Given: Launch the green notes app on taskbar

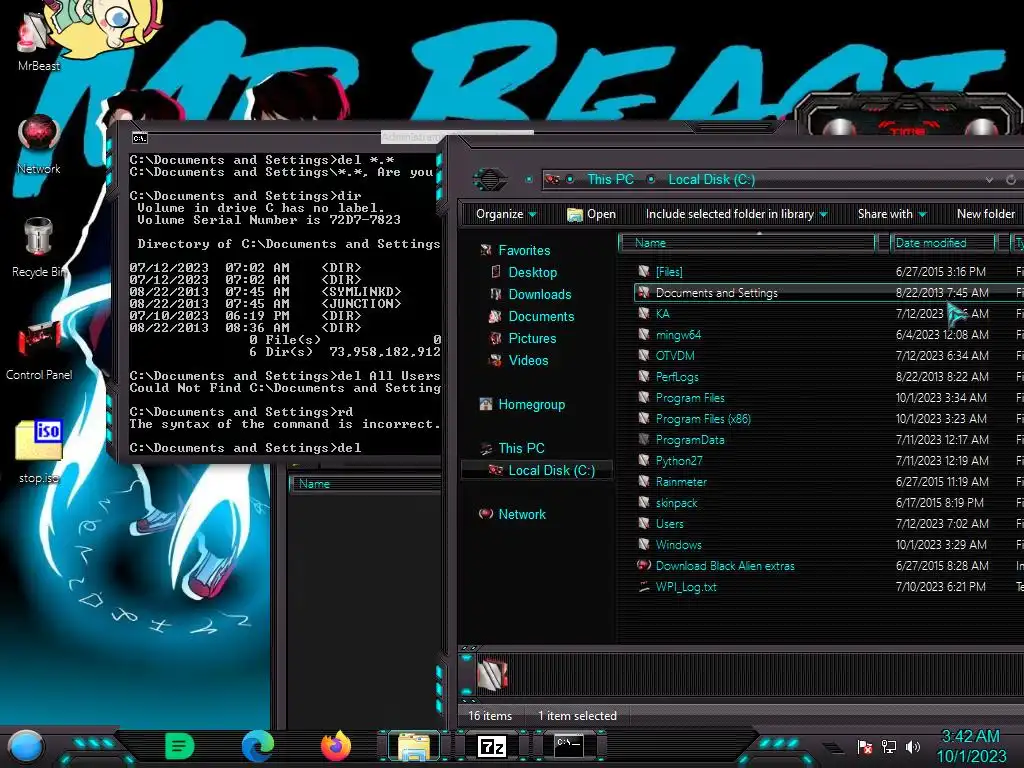Looking at the screenshot, I should pos(180,746).
